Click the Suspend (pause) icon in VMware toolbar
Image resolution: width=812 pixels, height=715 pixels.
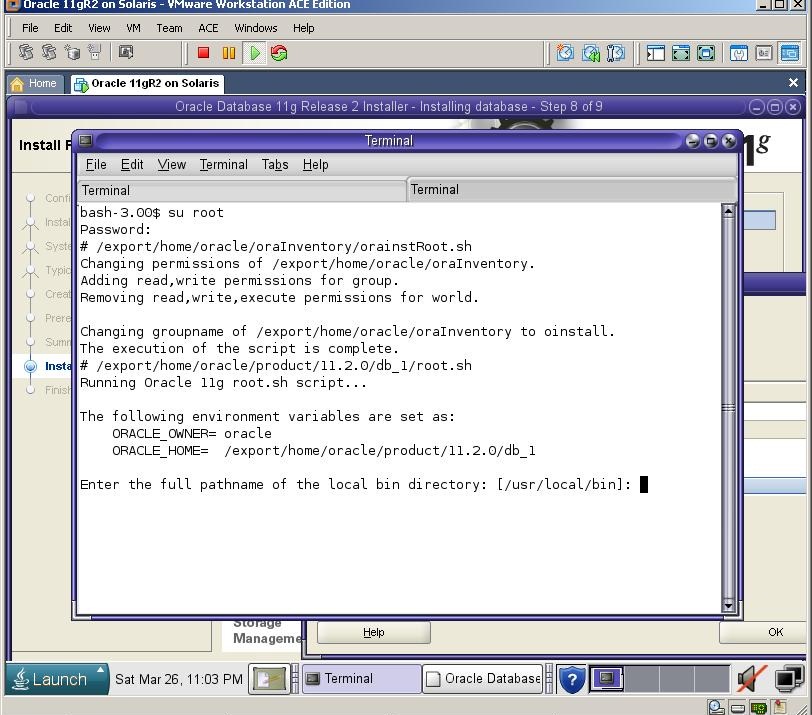pyautogui.click(x=228, y=52)
